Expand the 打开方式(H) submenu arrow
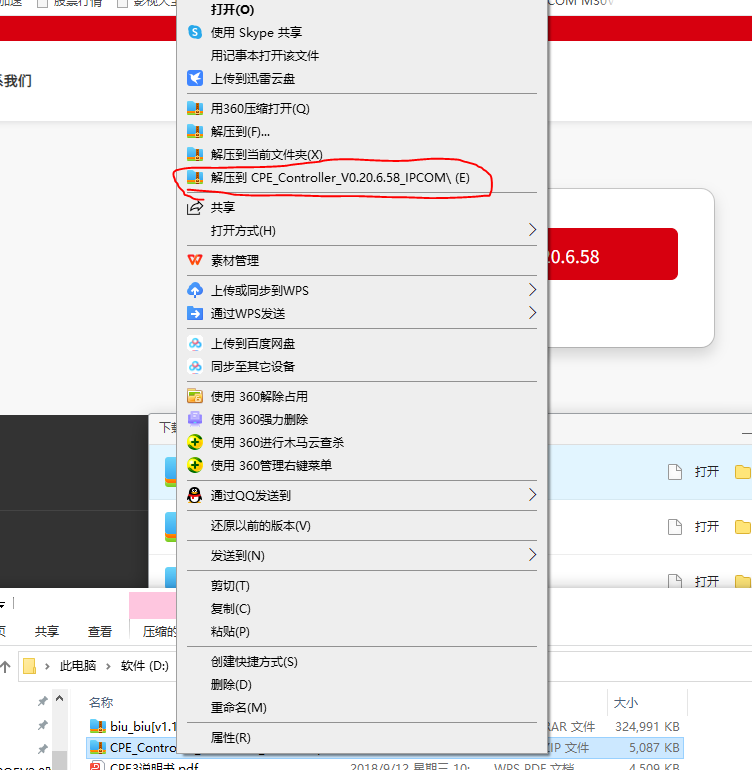Viewport: 752px width, 770px height. click(532, 230)
